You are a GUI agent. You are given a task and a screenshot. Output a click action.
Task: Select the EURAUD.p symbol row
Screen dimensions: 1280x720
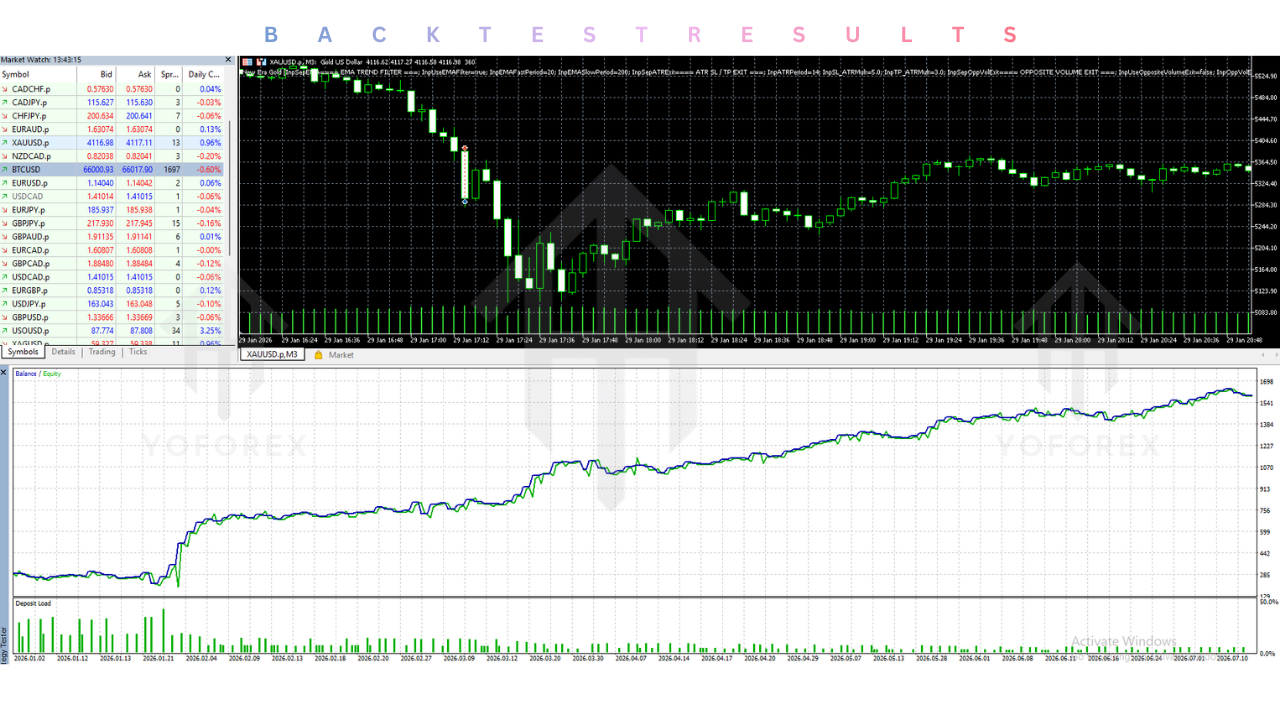[x=112, y=129]
